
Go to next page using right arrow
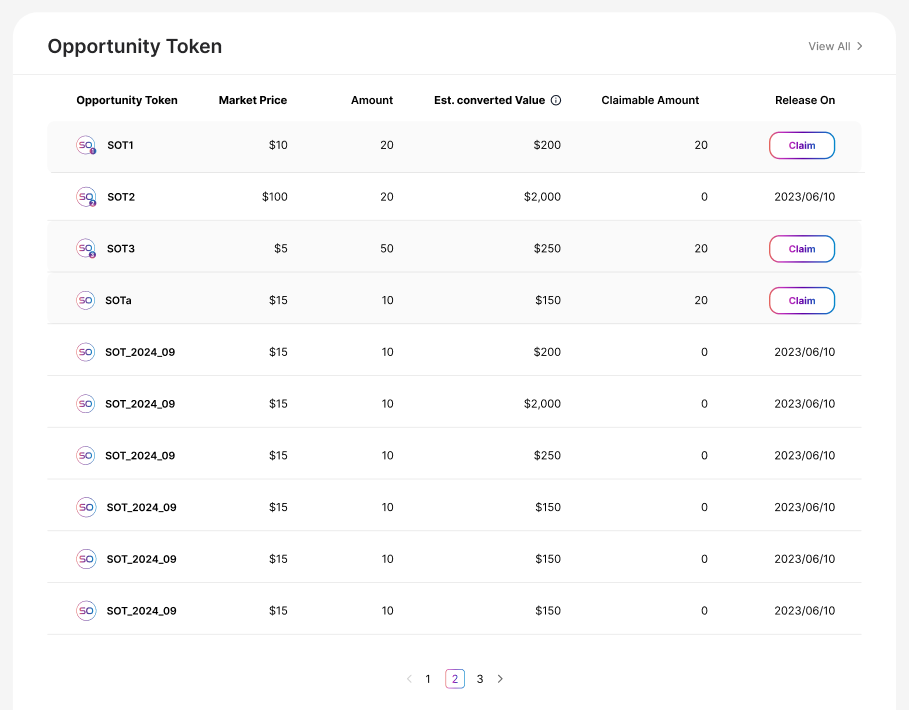(x=500, y=679)
